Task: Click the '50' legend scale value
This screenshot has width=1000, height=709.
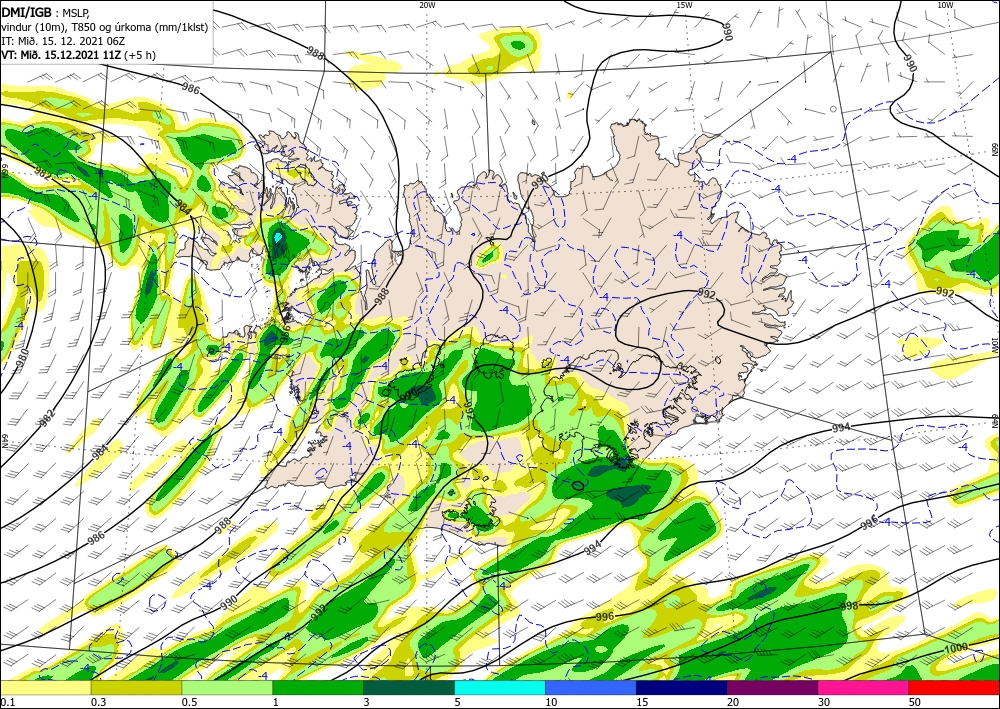Action: (915, 702)
